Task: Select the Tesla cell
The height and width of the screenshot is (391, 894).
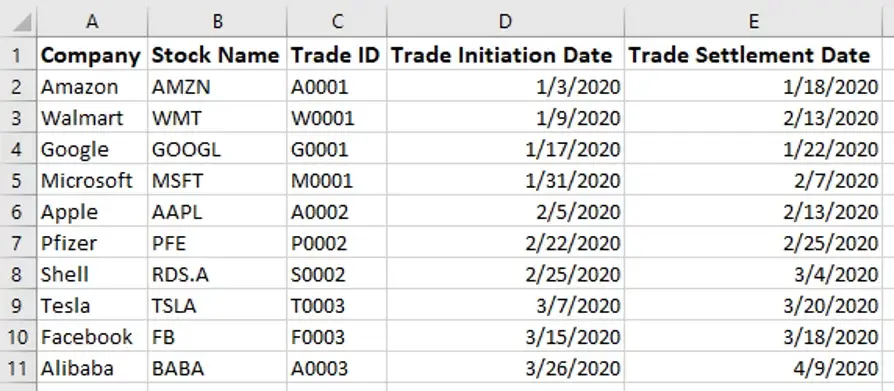Action: tap(92, 306)
